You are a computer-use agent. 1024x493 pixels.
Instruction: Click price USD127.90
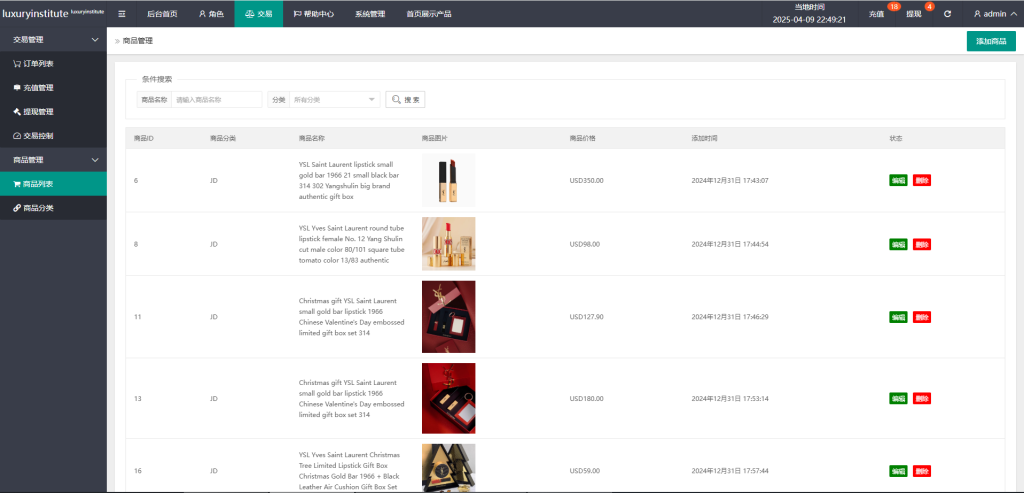(586, 317)
